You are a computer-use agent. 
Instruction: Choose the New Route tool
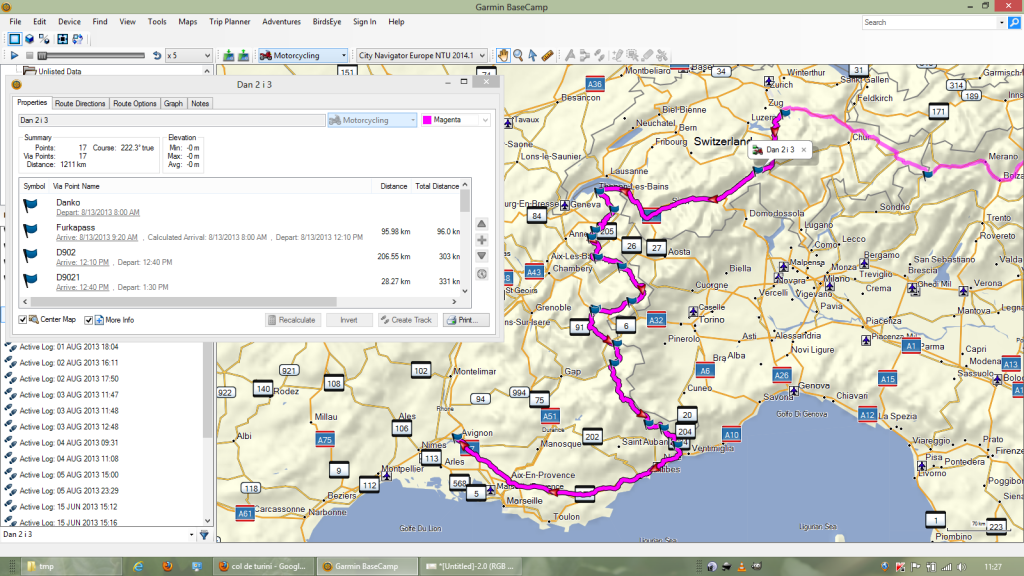(584, 56)
